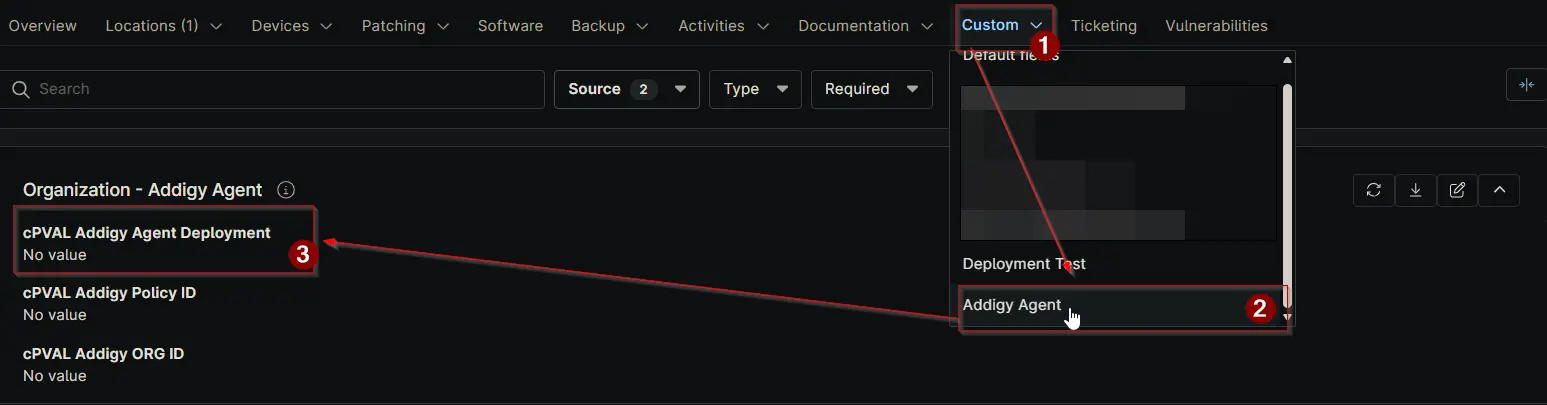Image resolution: width=1547 pixels, height=405 pixels.
Task: Click the collapse-all icon at top right
Action: coord(1526,85)
